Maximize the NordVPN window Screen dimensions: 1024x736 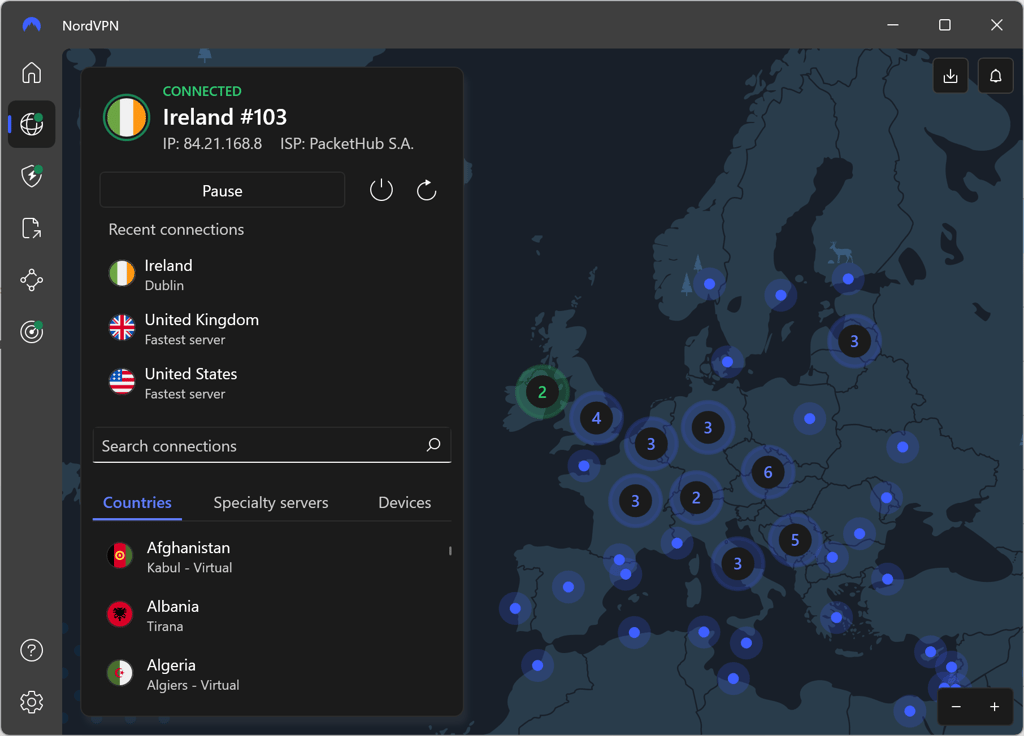point(944,25)
